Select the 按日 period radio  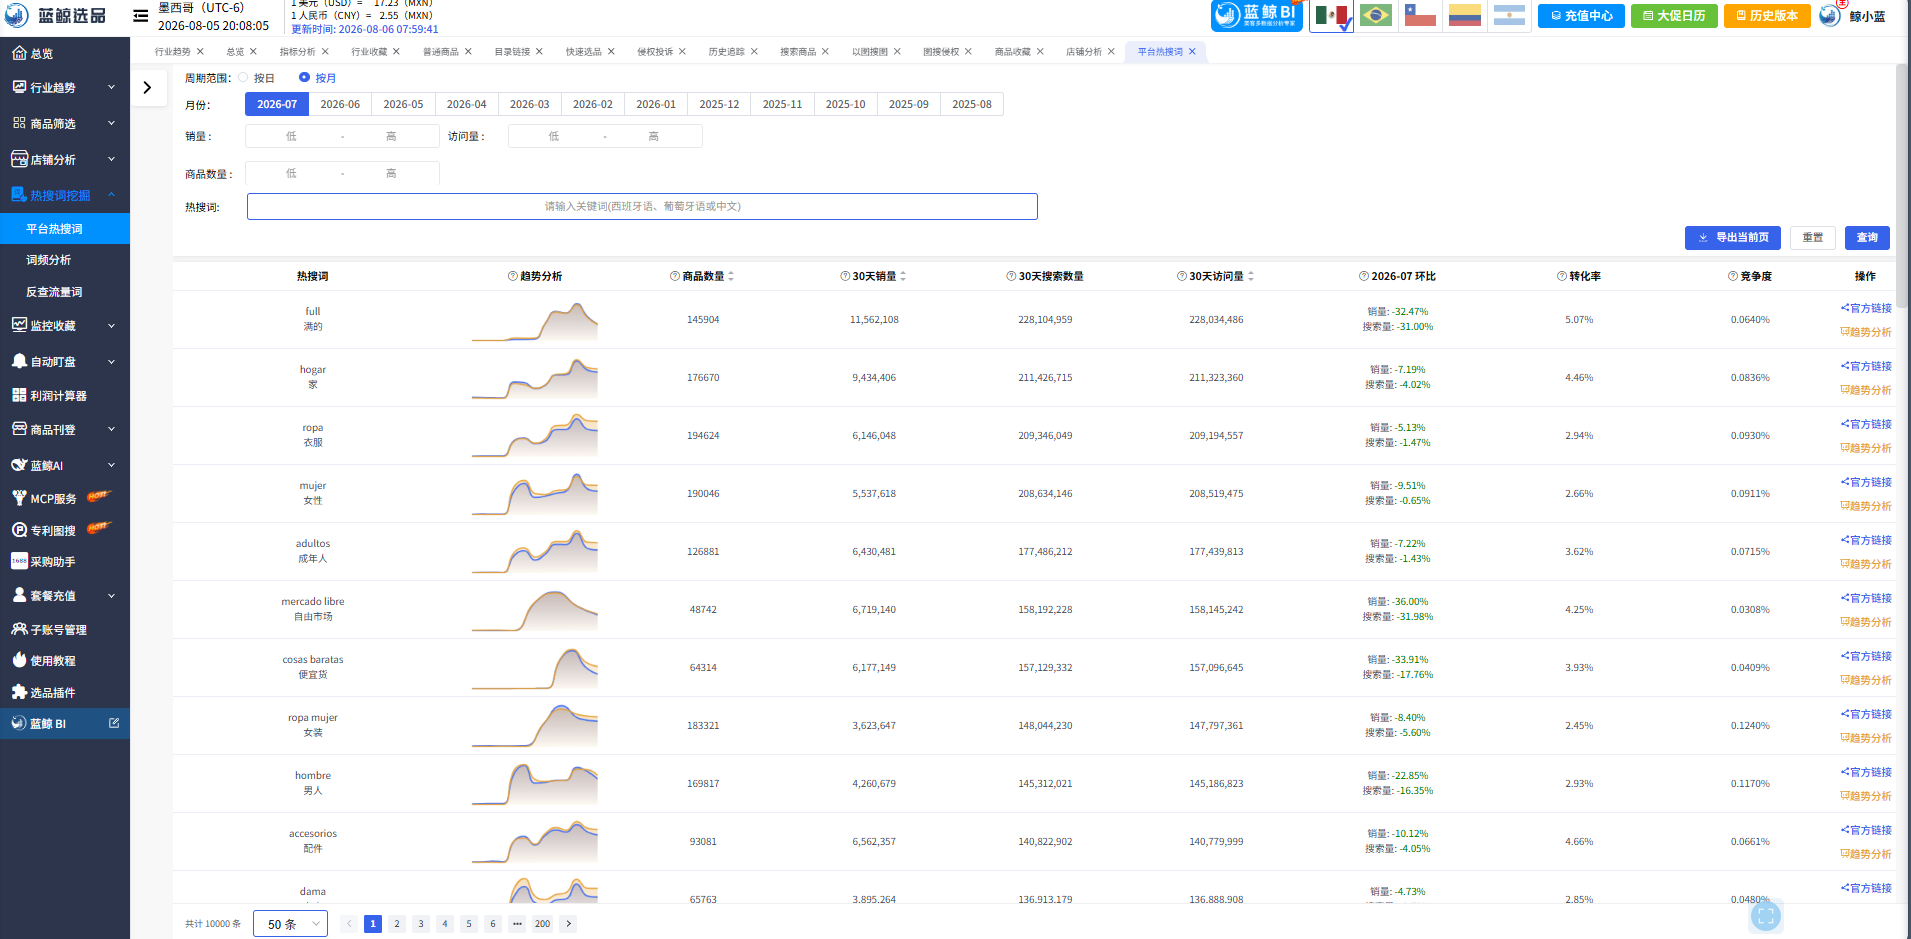pos(243,77)
